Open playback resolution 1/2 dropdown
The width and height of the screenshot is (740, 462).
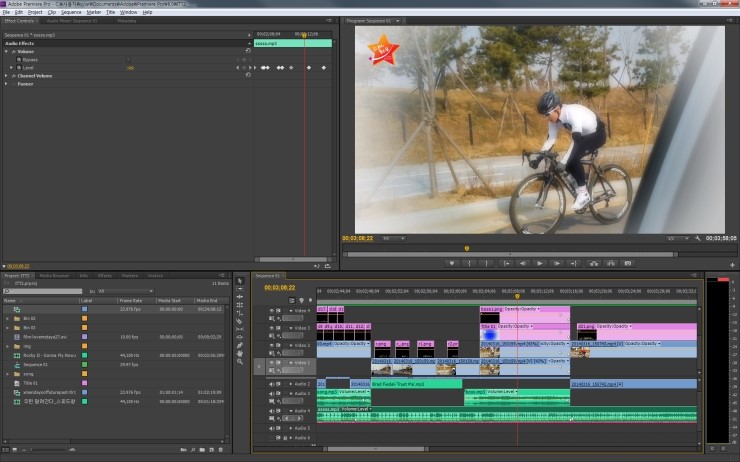[678, 238]
